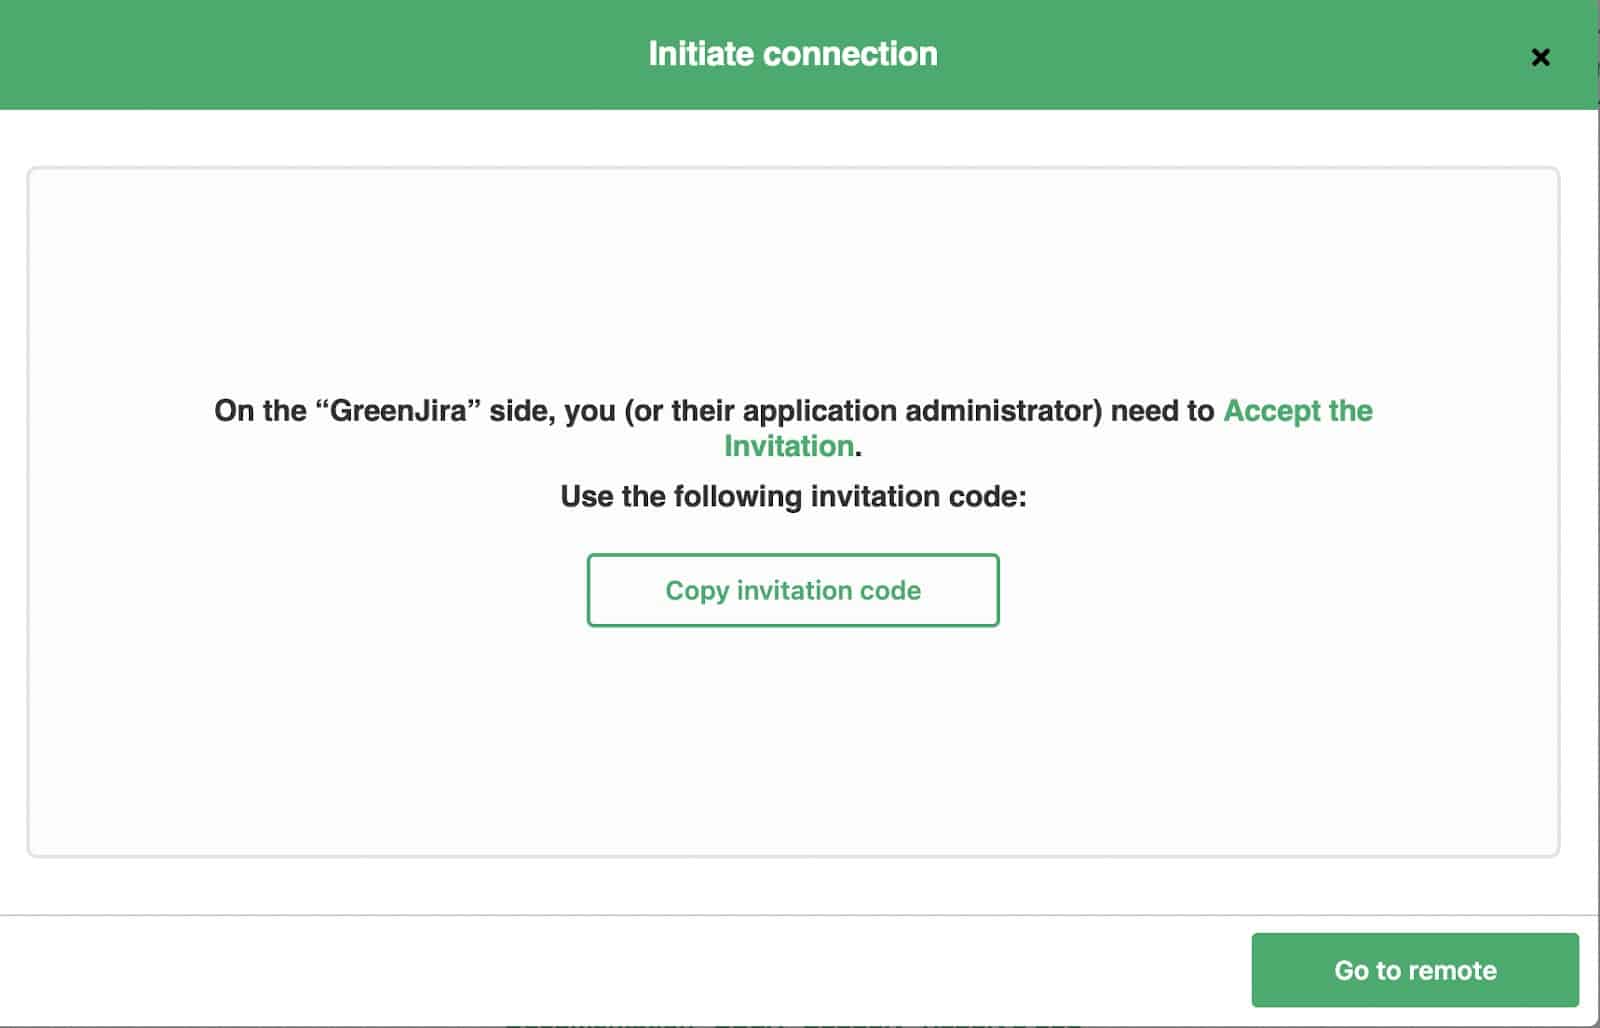The image size is (1600, 1028).
Task: Click the 'need to' text before the link
Action: (1163, 411)
